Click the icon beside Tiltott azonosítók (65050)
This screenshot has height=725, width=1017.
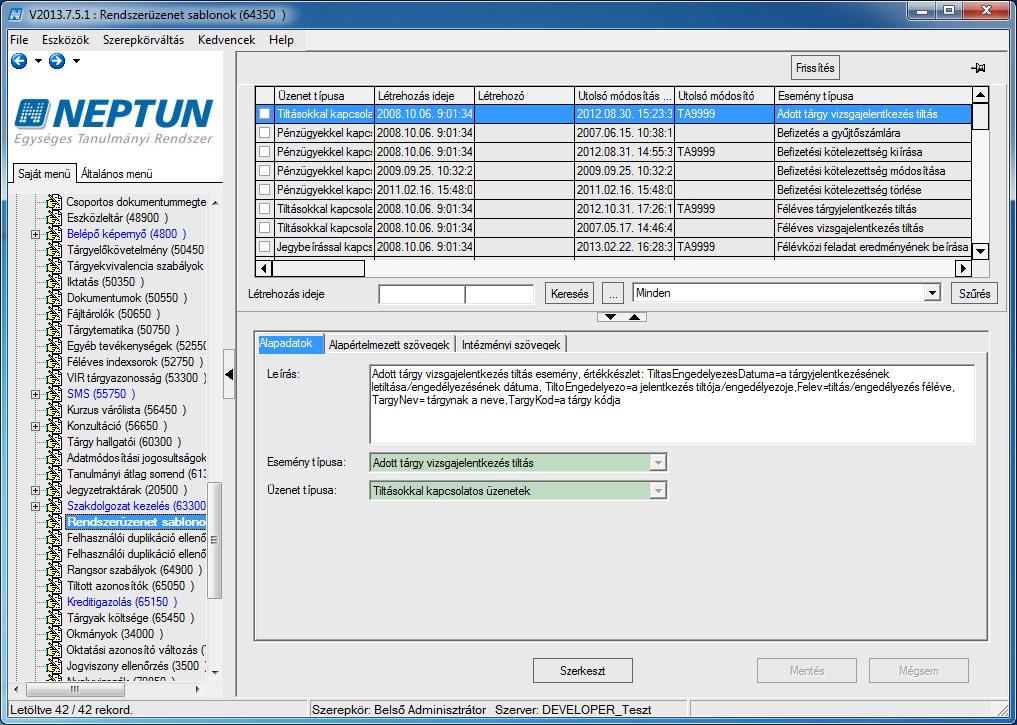click(54, 586)
